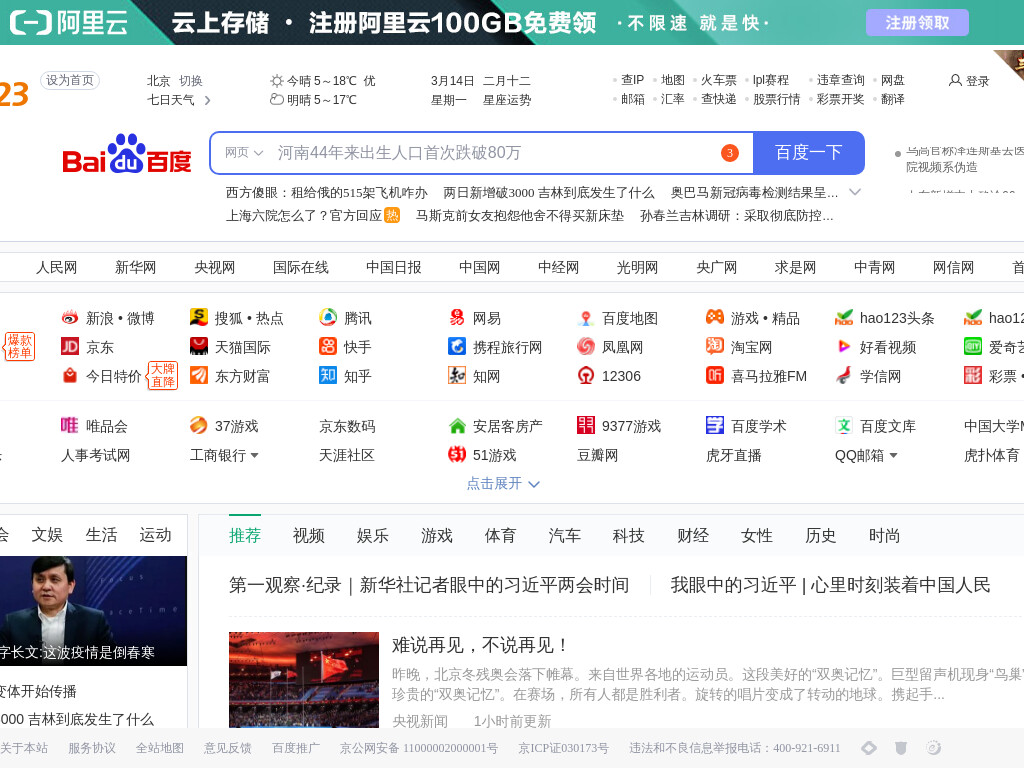Click the 37 games icon
1024x768 pixels.
pyautogui.click(x=199, y=425)
